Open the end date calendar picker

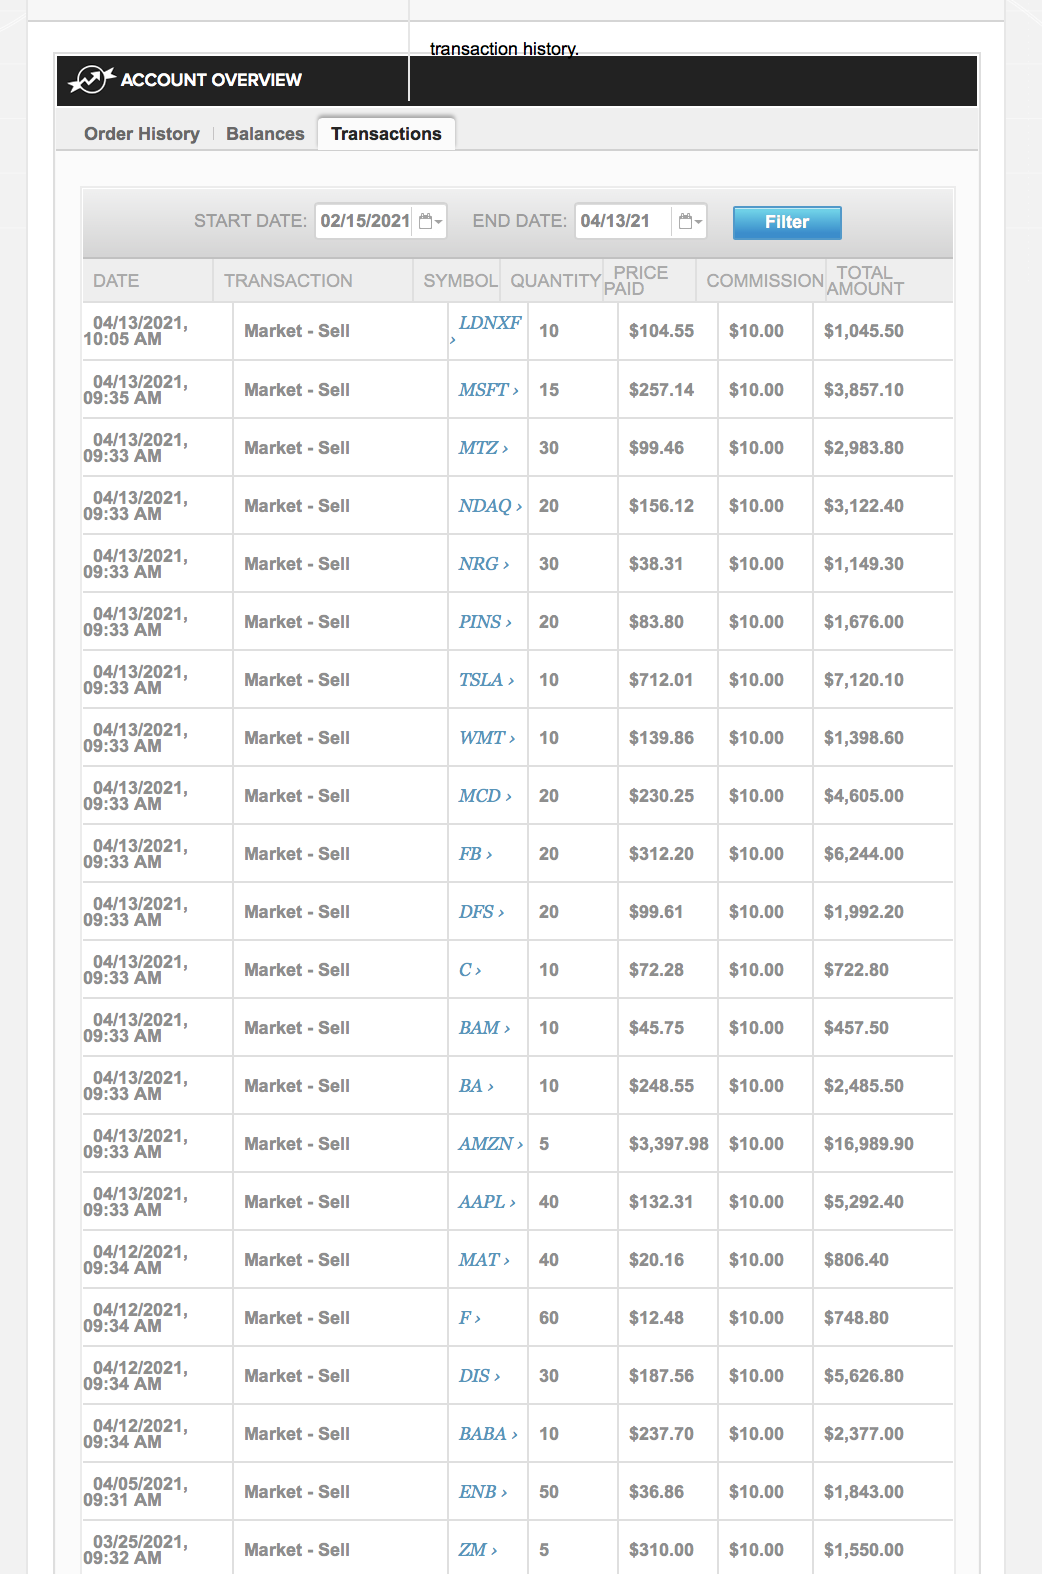click(690, 221)
